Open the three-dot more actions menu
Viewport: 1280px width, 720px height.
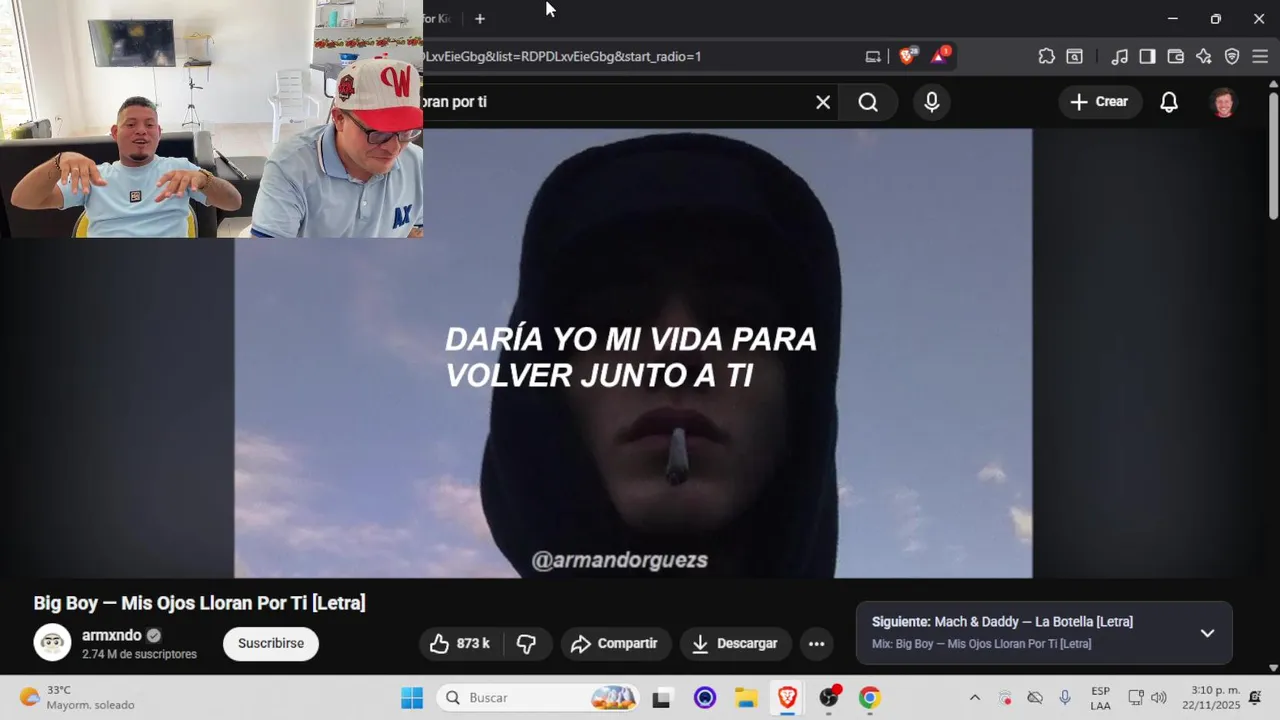(x=816, y=644)
